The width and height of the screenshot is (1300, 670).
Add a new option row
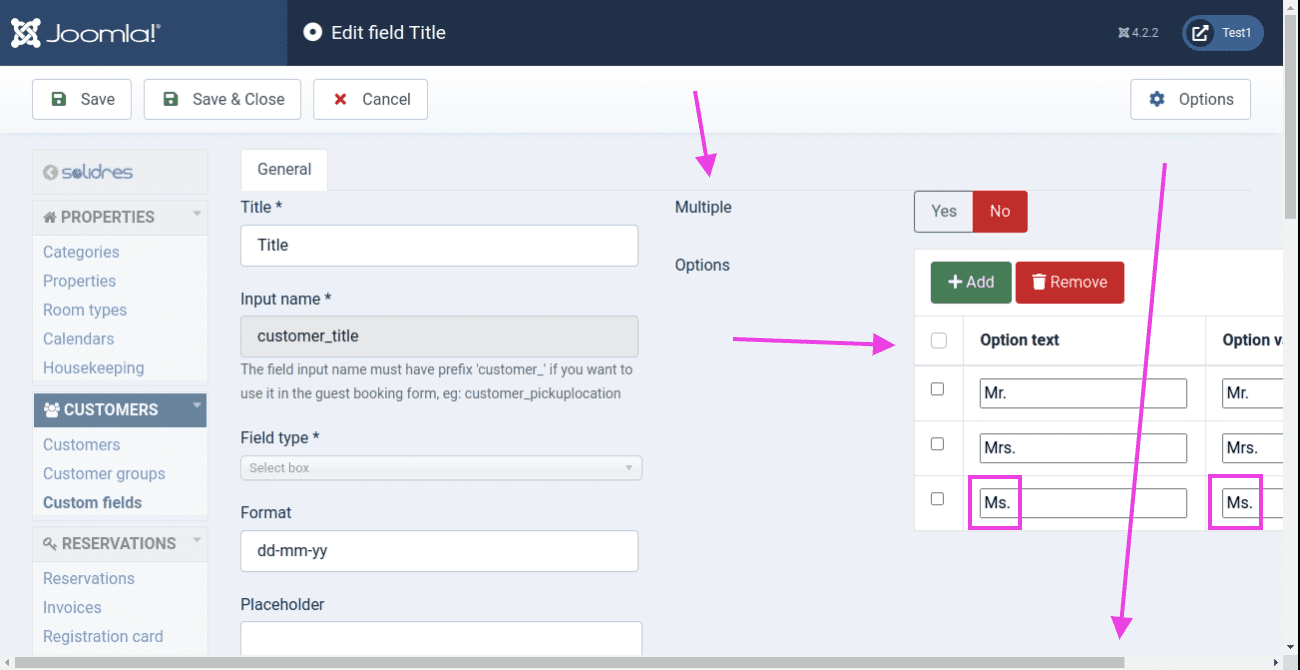coord(971,282)
